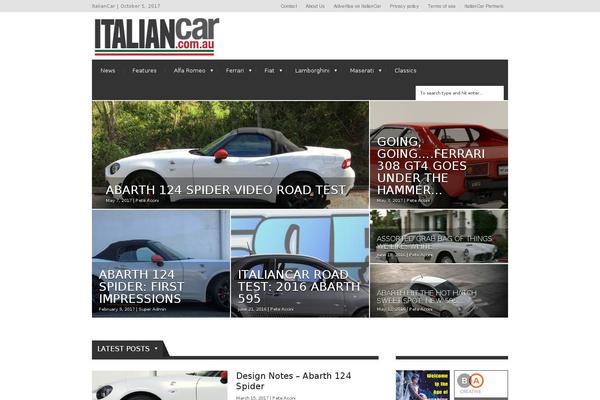Open ItalianCar Partners link
The height and width of the screenshot is (400, 600).
tap(484, 6)
